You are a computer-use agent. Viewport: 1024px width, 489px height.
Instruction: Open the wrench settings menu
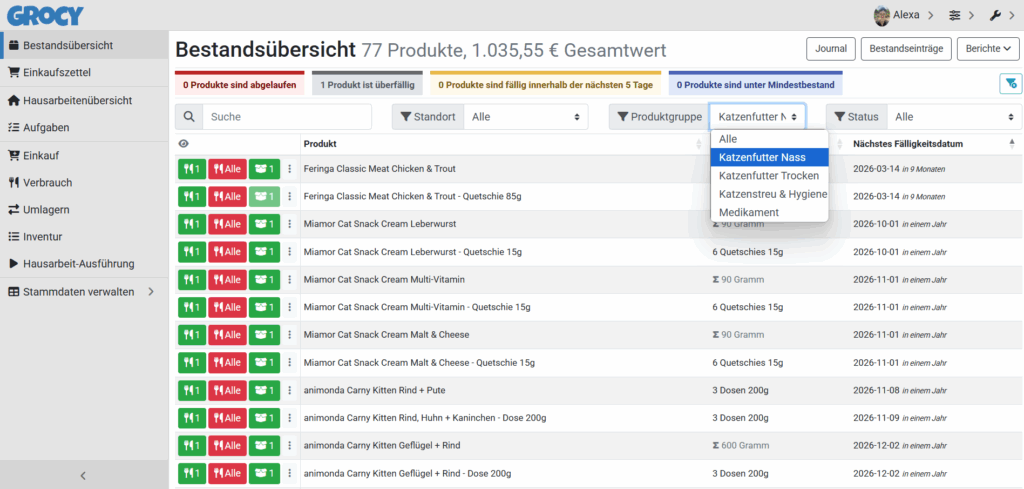(x=1002, y=15)
